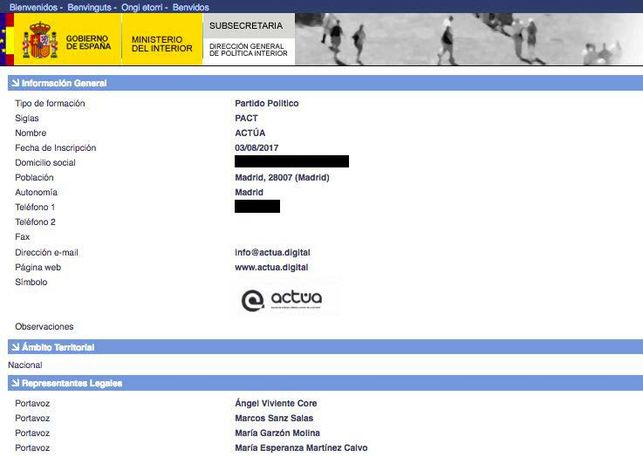Click the 'Autonomía' label

tap(36, 192)
